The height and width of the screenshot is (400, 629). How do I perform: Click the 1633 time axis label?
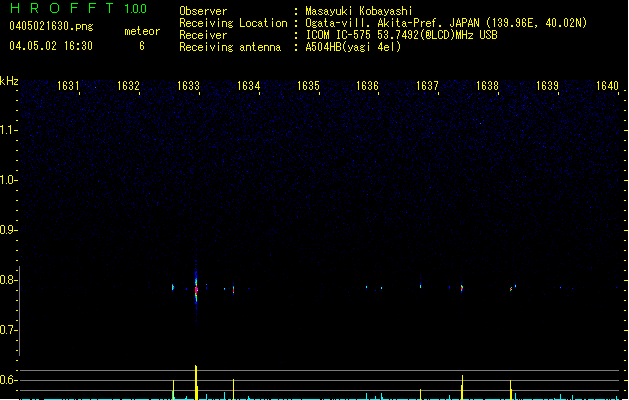188,86
